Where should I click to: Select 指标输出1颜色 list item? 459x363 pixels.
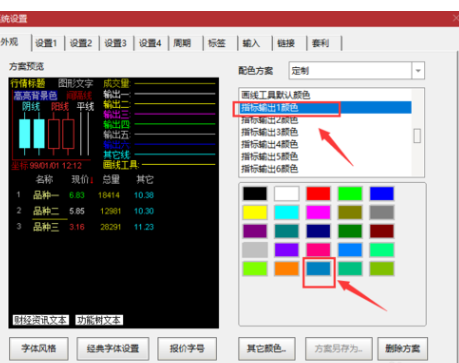pos(325,107)
